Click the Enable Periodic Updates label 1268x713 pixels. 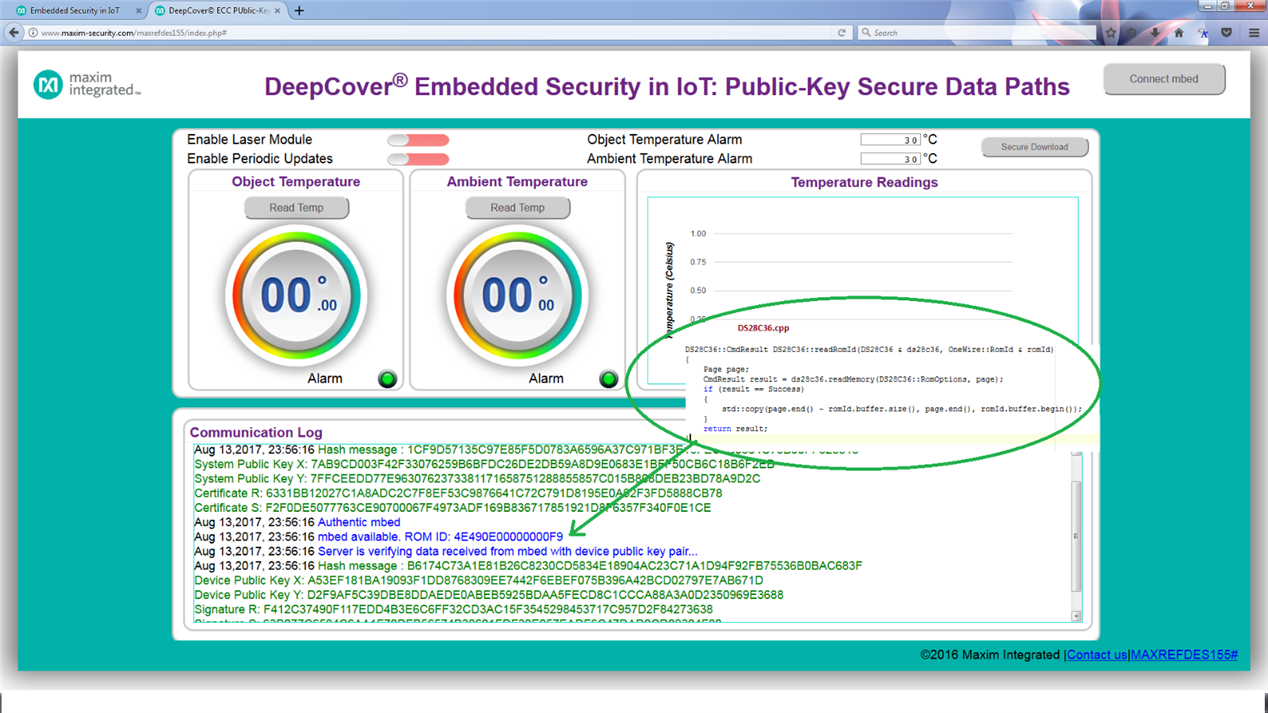(x=260, y=159)
